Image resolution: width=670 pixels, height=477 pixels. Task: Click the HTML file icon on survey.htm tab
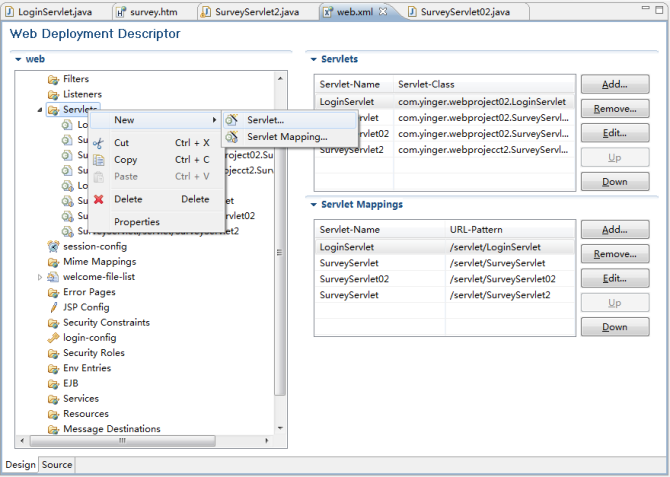121,12
